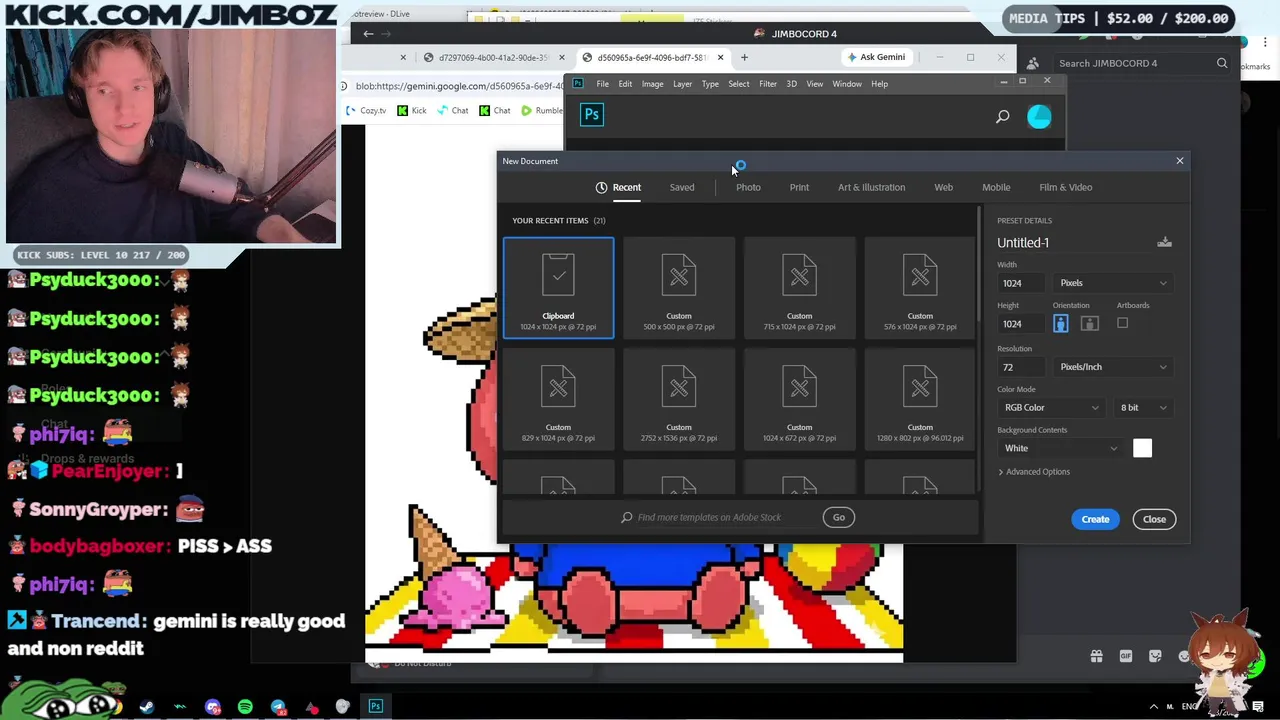The image size is (1280, 720).
Task: Close the d560965a browser tab
Action: pyautogui.click(x=720, y=57)
